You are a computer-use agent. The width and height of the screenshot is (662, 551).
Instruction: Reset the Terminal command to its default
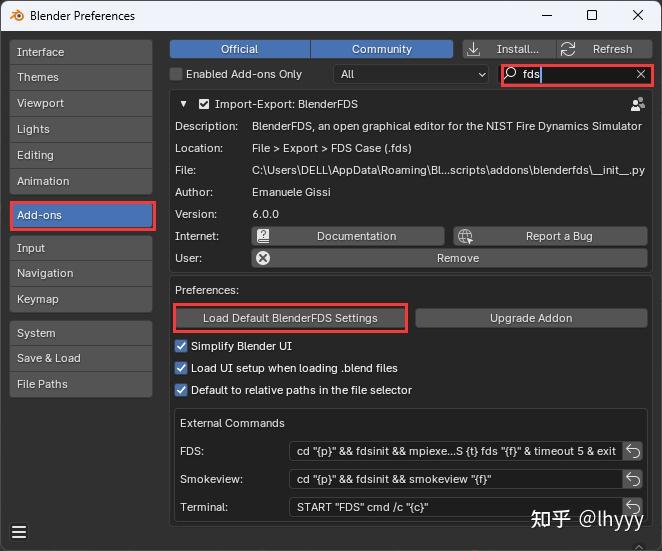[633, 507]
